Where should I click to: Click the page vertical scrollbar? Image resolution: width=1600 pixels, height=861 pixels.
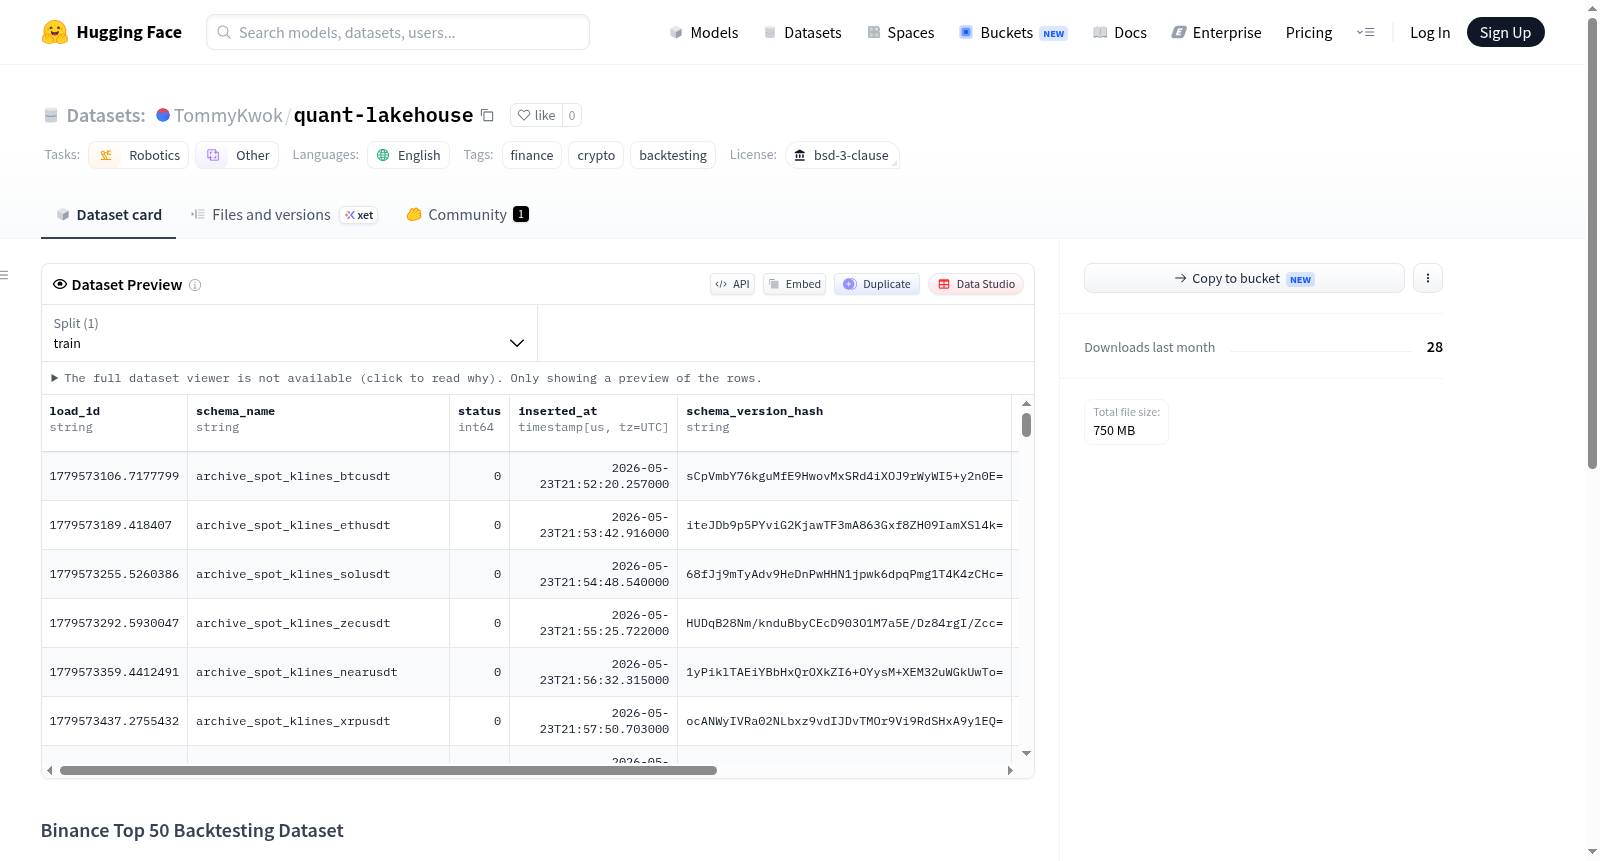pyautogui.click(x=1592, y=243)
